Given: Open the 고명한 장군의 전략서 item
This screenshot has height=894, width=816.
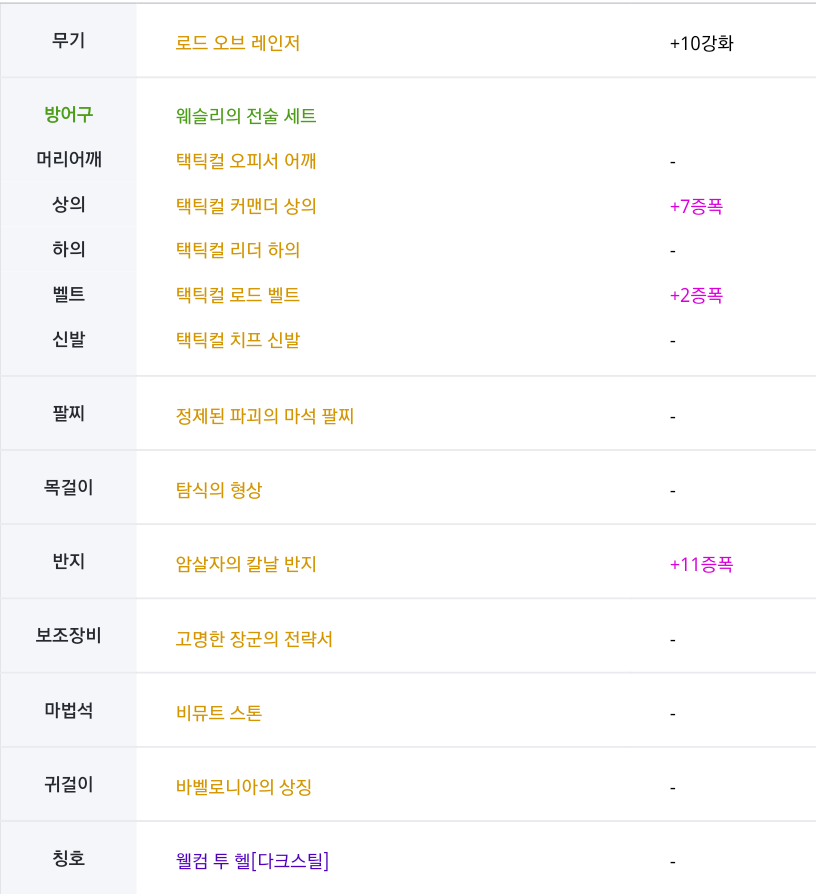Looking at the screenshot, I should [254, 638].
